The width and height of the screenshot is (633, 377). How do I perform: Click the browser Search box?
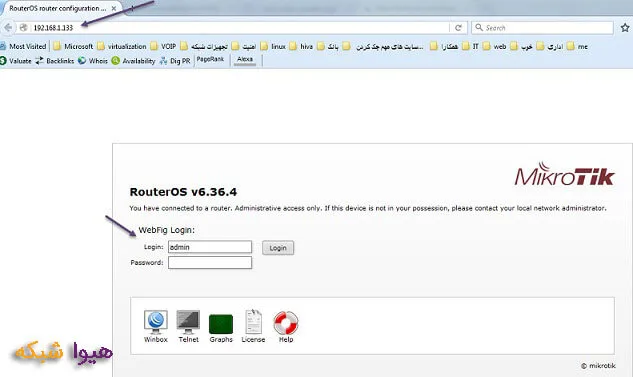[x=542, y=27]
